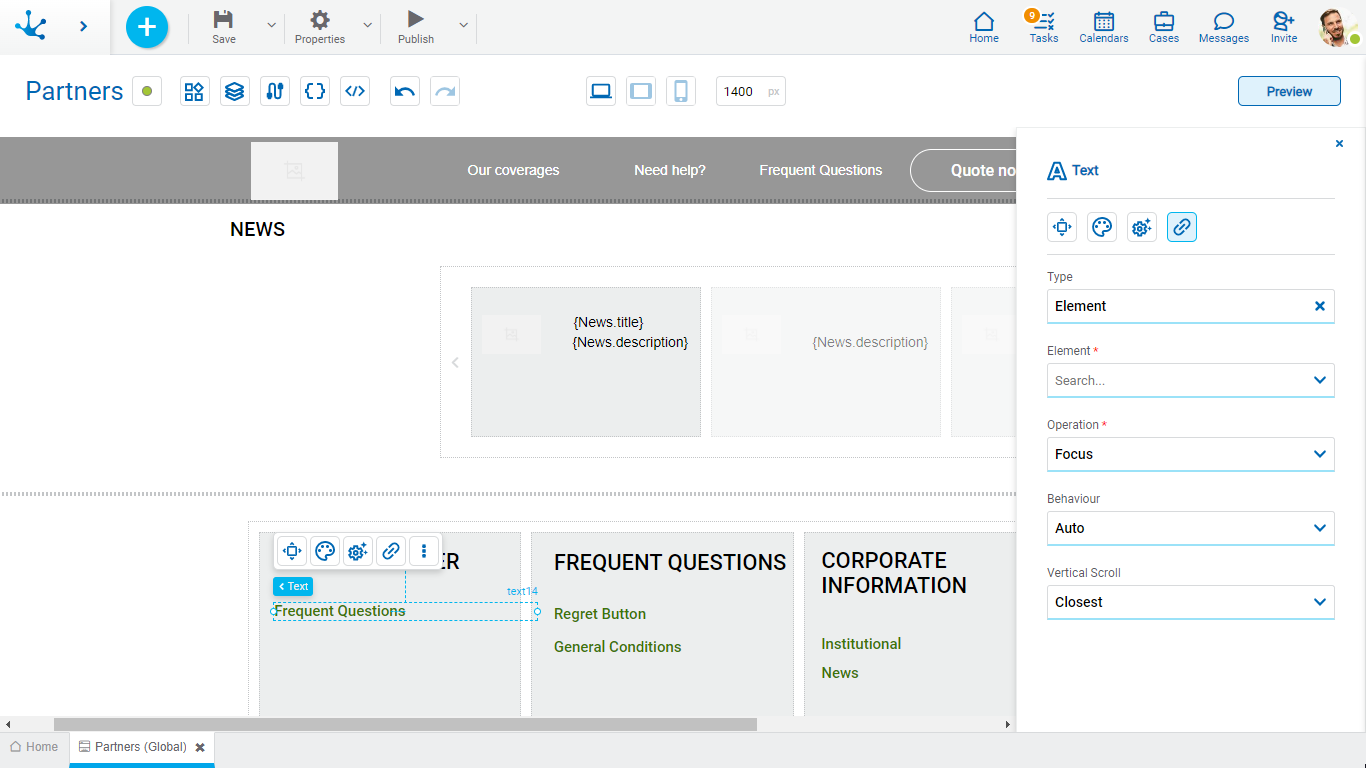Save the page with Save icon

coord(224,27)
